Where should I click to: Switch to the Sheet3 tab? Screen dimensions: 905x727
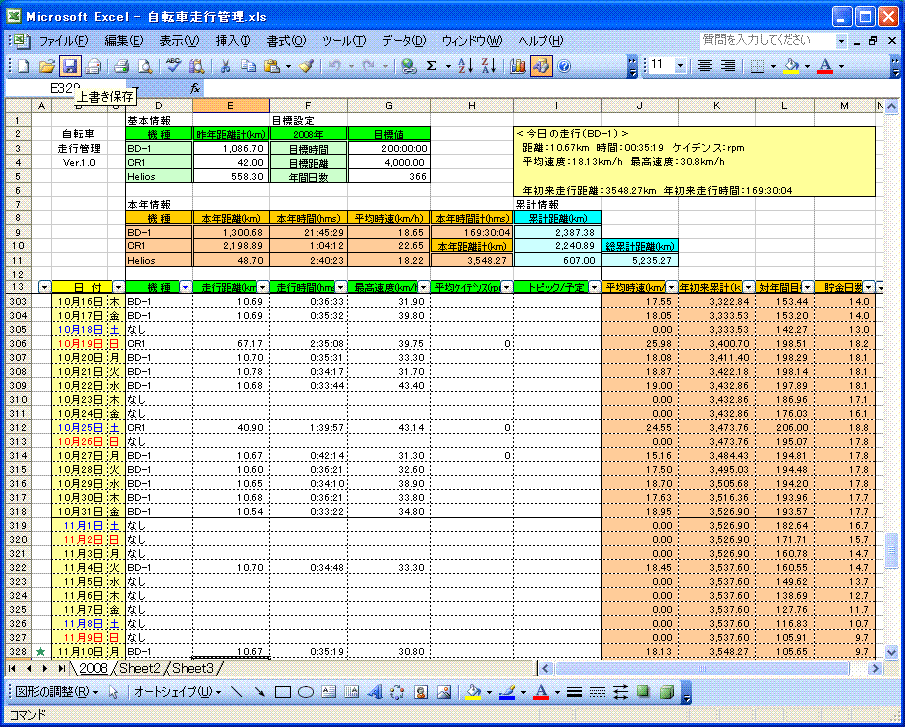pos(192,668)
